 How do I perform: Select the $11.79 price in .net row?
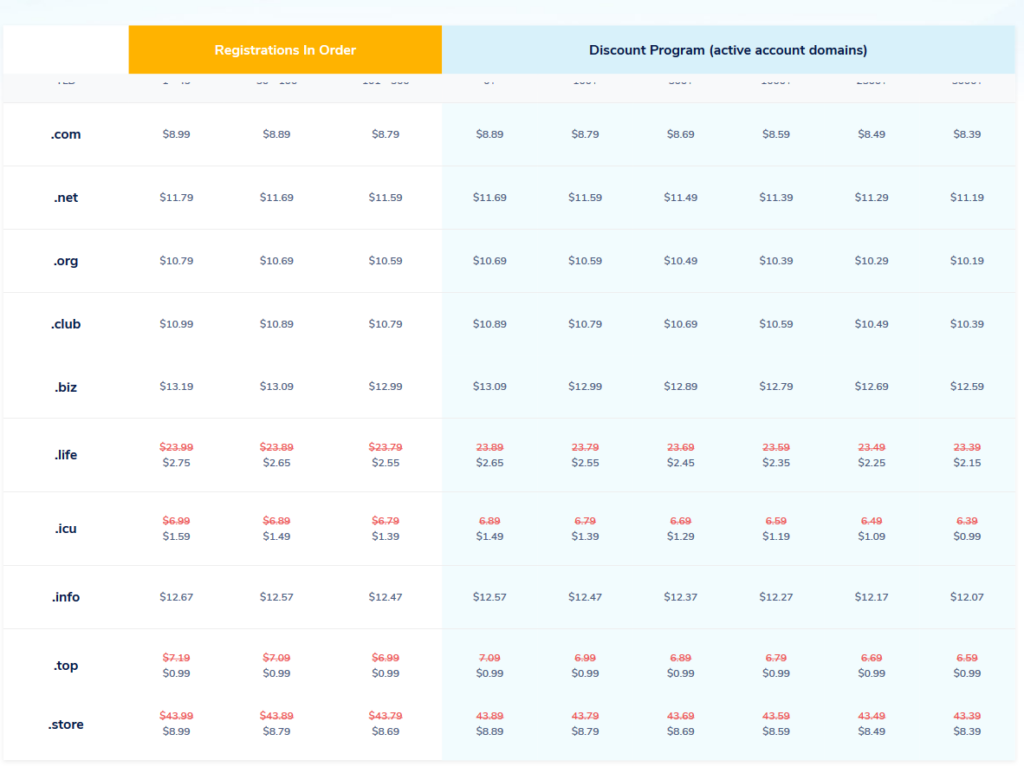(176, 198)
